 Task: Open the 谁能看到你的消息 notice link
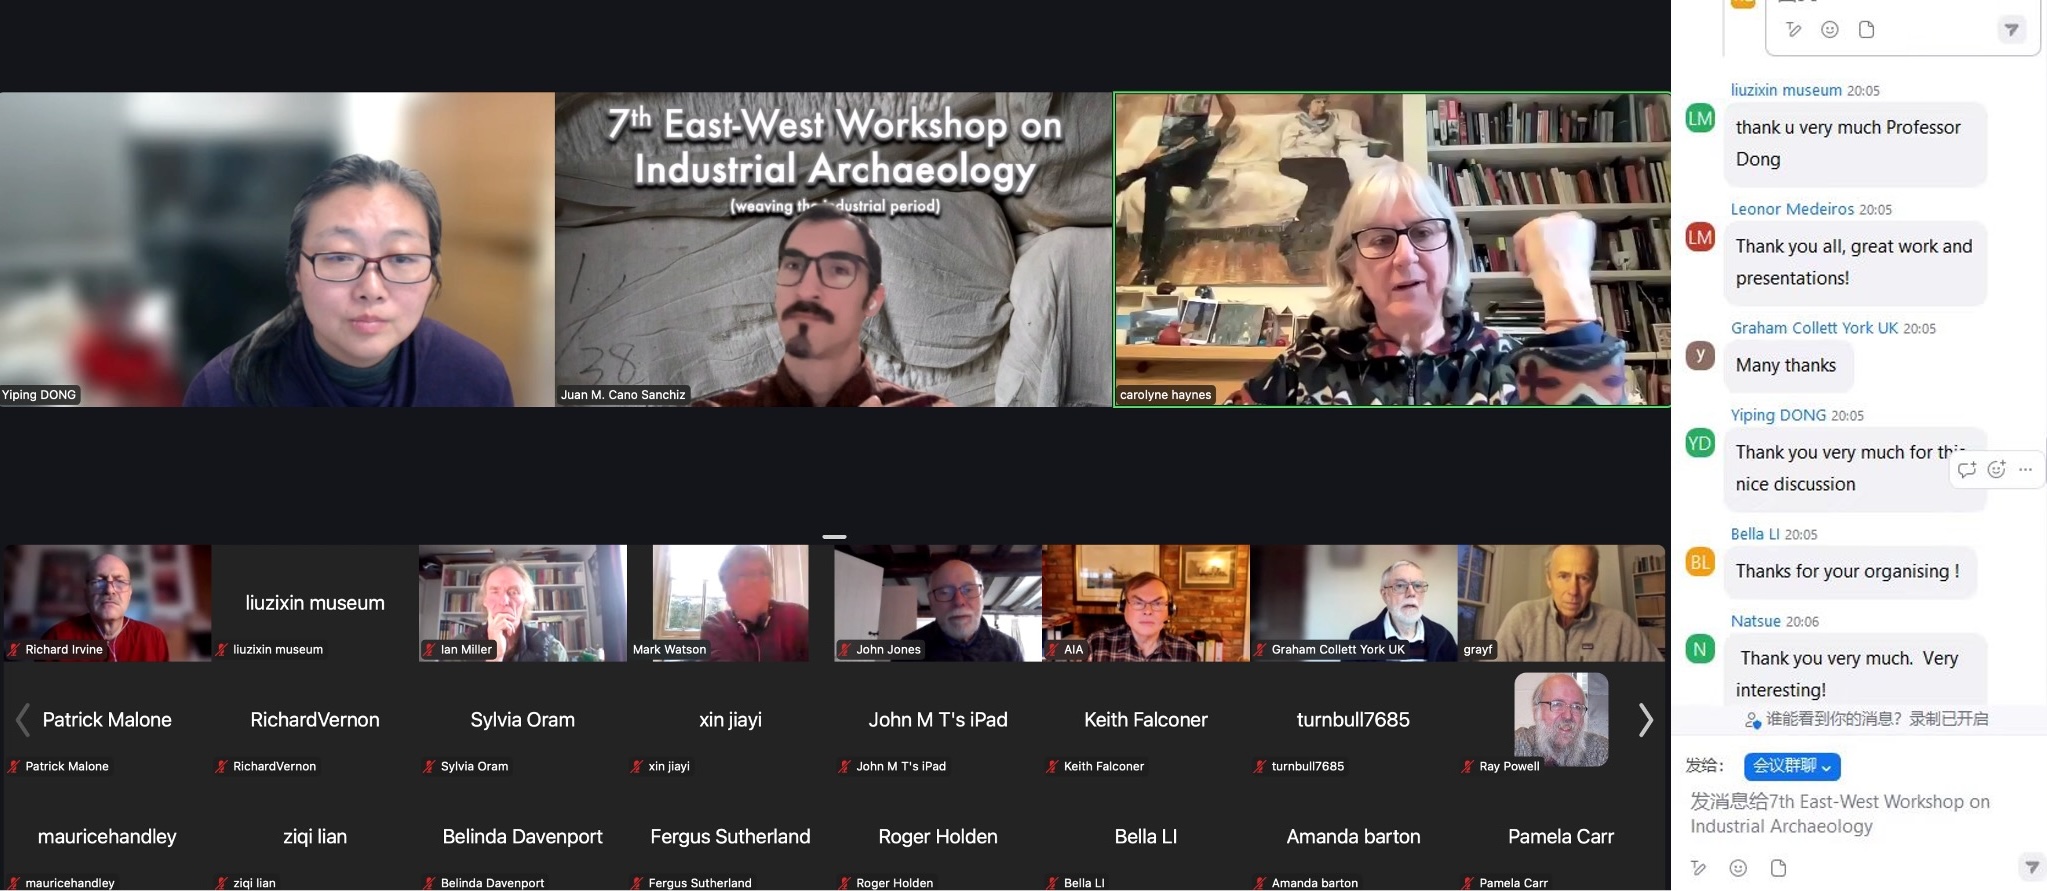pyautogui.click(x=1834, y=719)
